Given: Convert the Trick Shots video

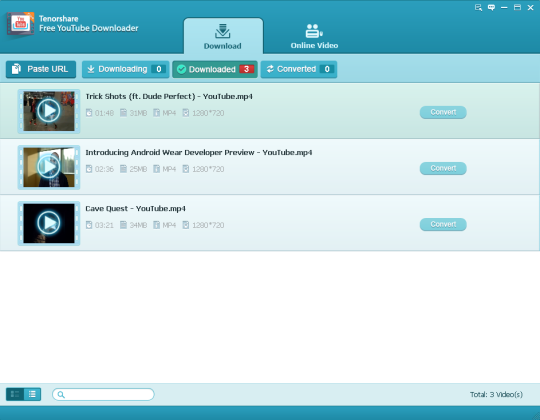Looking at the screenshot, I should point(443,112).
